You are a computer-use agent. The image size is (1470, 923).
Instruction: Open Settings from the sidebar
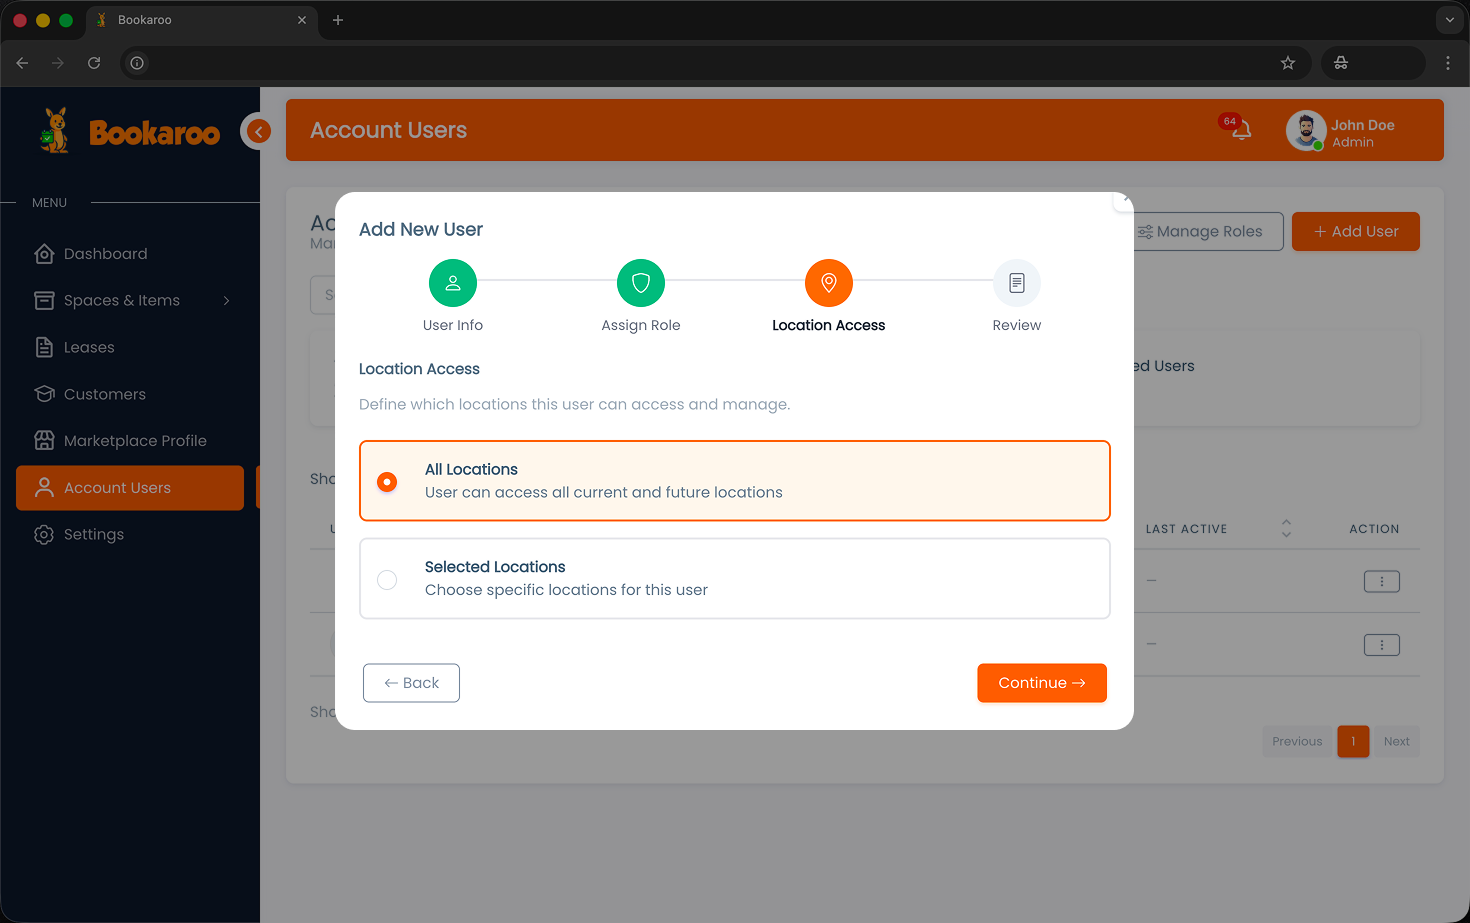(x=94, y=534)
